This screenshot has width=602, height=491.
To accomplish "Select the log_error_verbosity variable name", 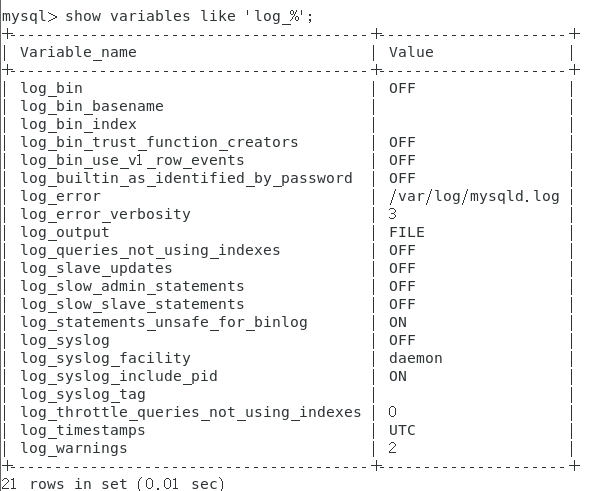I will pyautogui.click(x=105, y=214).
